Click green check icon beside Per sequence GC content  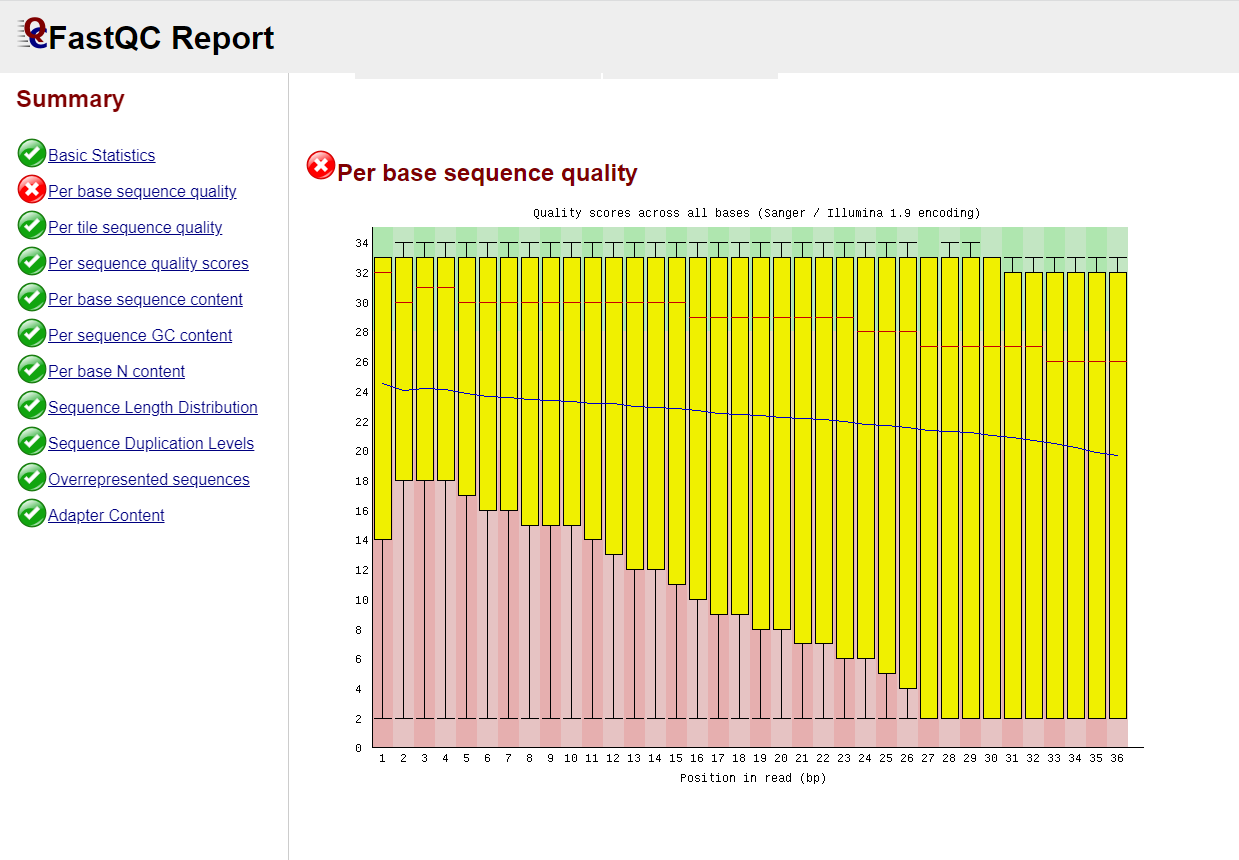(x=32, y=334)
